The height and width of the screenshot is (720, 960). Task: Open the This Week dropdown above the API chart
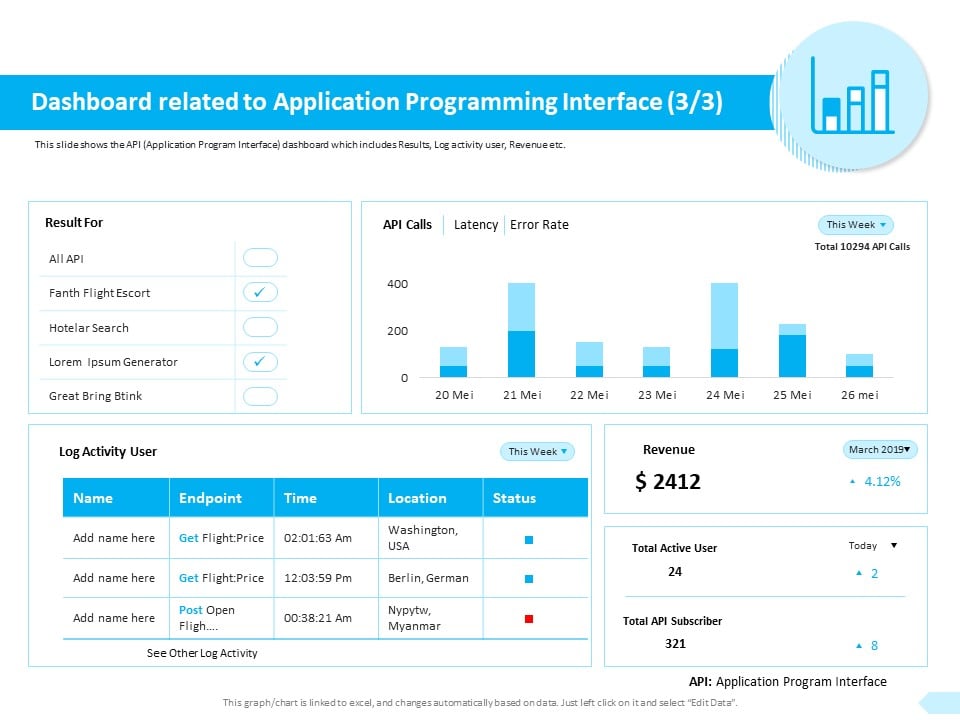point(855,225)
